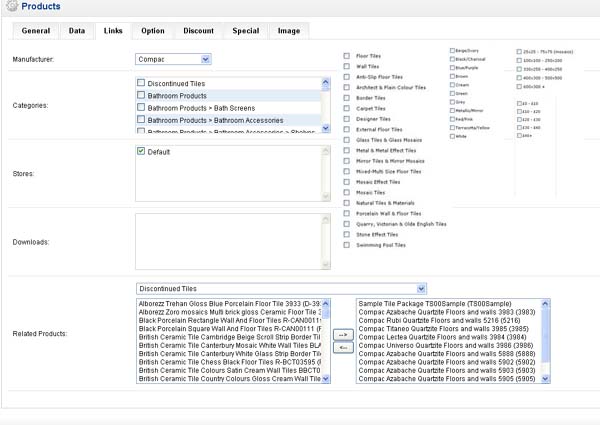Click the Categories list scrollbar track

(x=326, y=105)
